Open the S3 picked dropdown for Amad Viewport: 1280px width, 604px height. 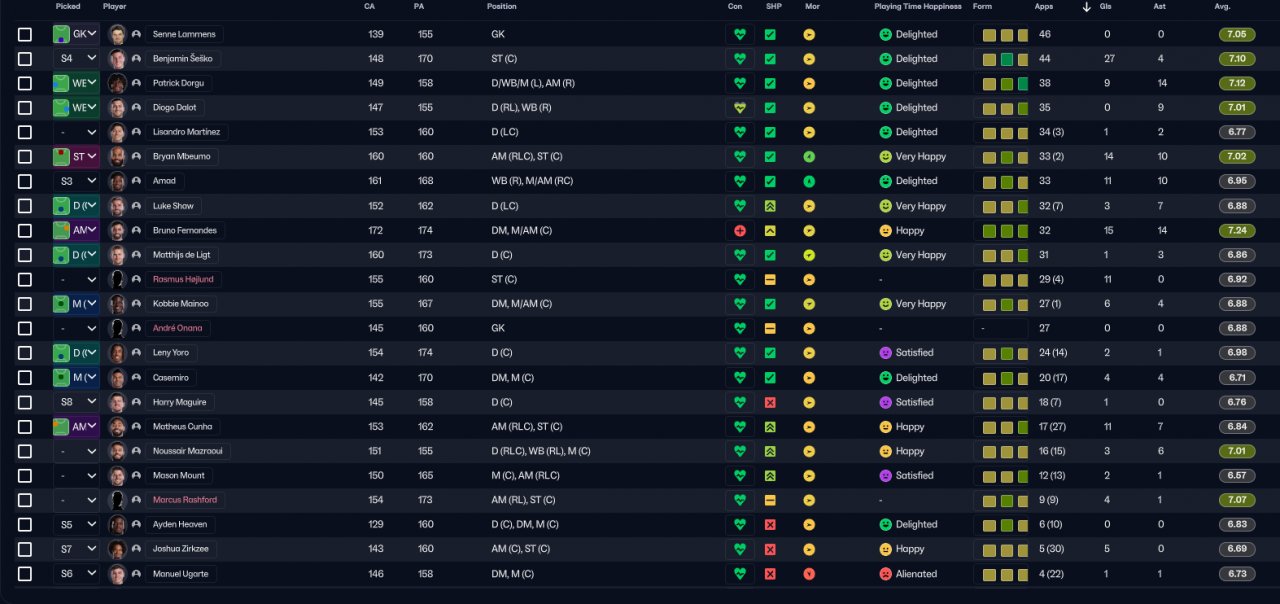click(76, 181)
